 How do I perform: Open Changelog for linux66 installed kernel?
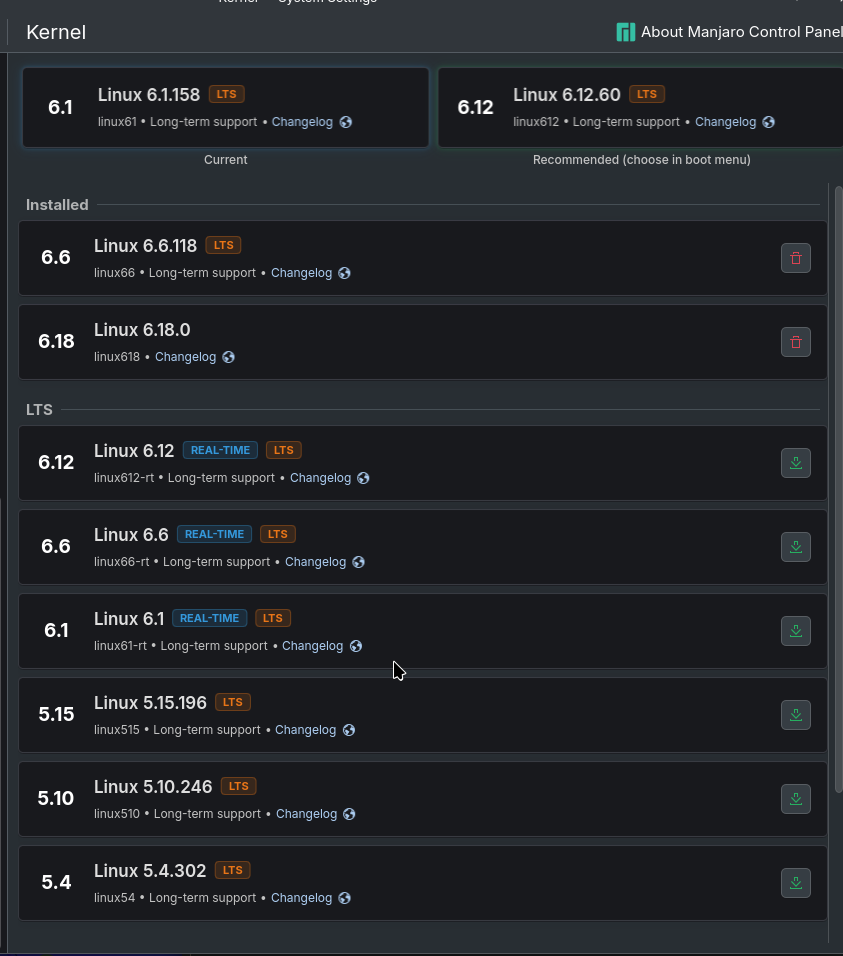[301, 273]
